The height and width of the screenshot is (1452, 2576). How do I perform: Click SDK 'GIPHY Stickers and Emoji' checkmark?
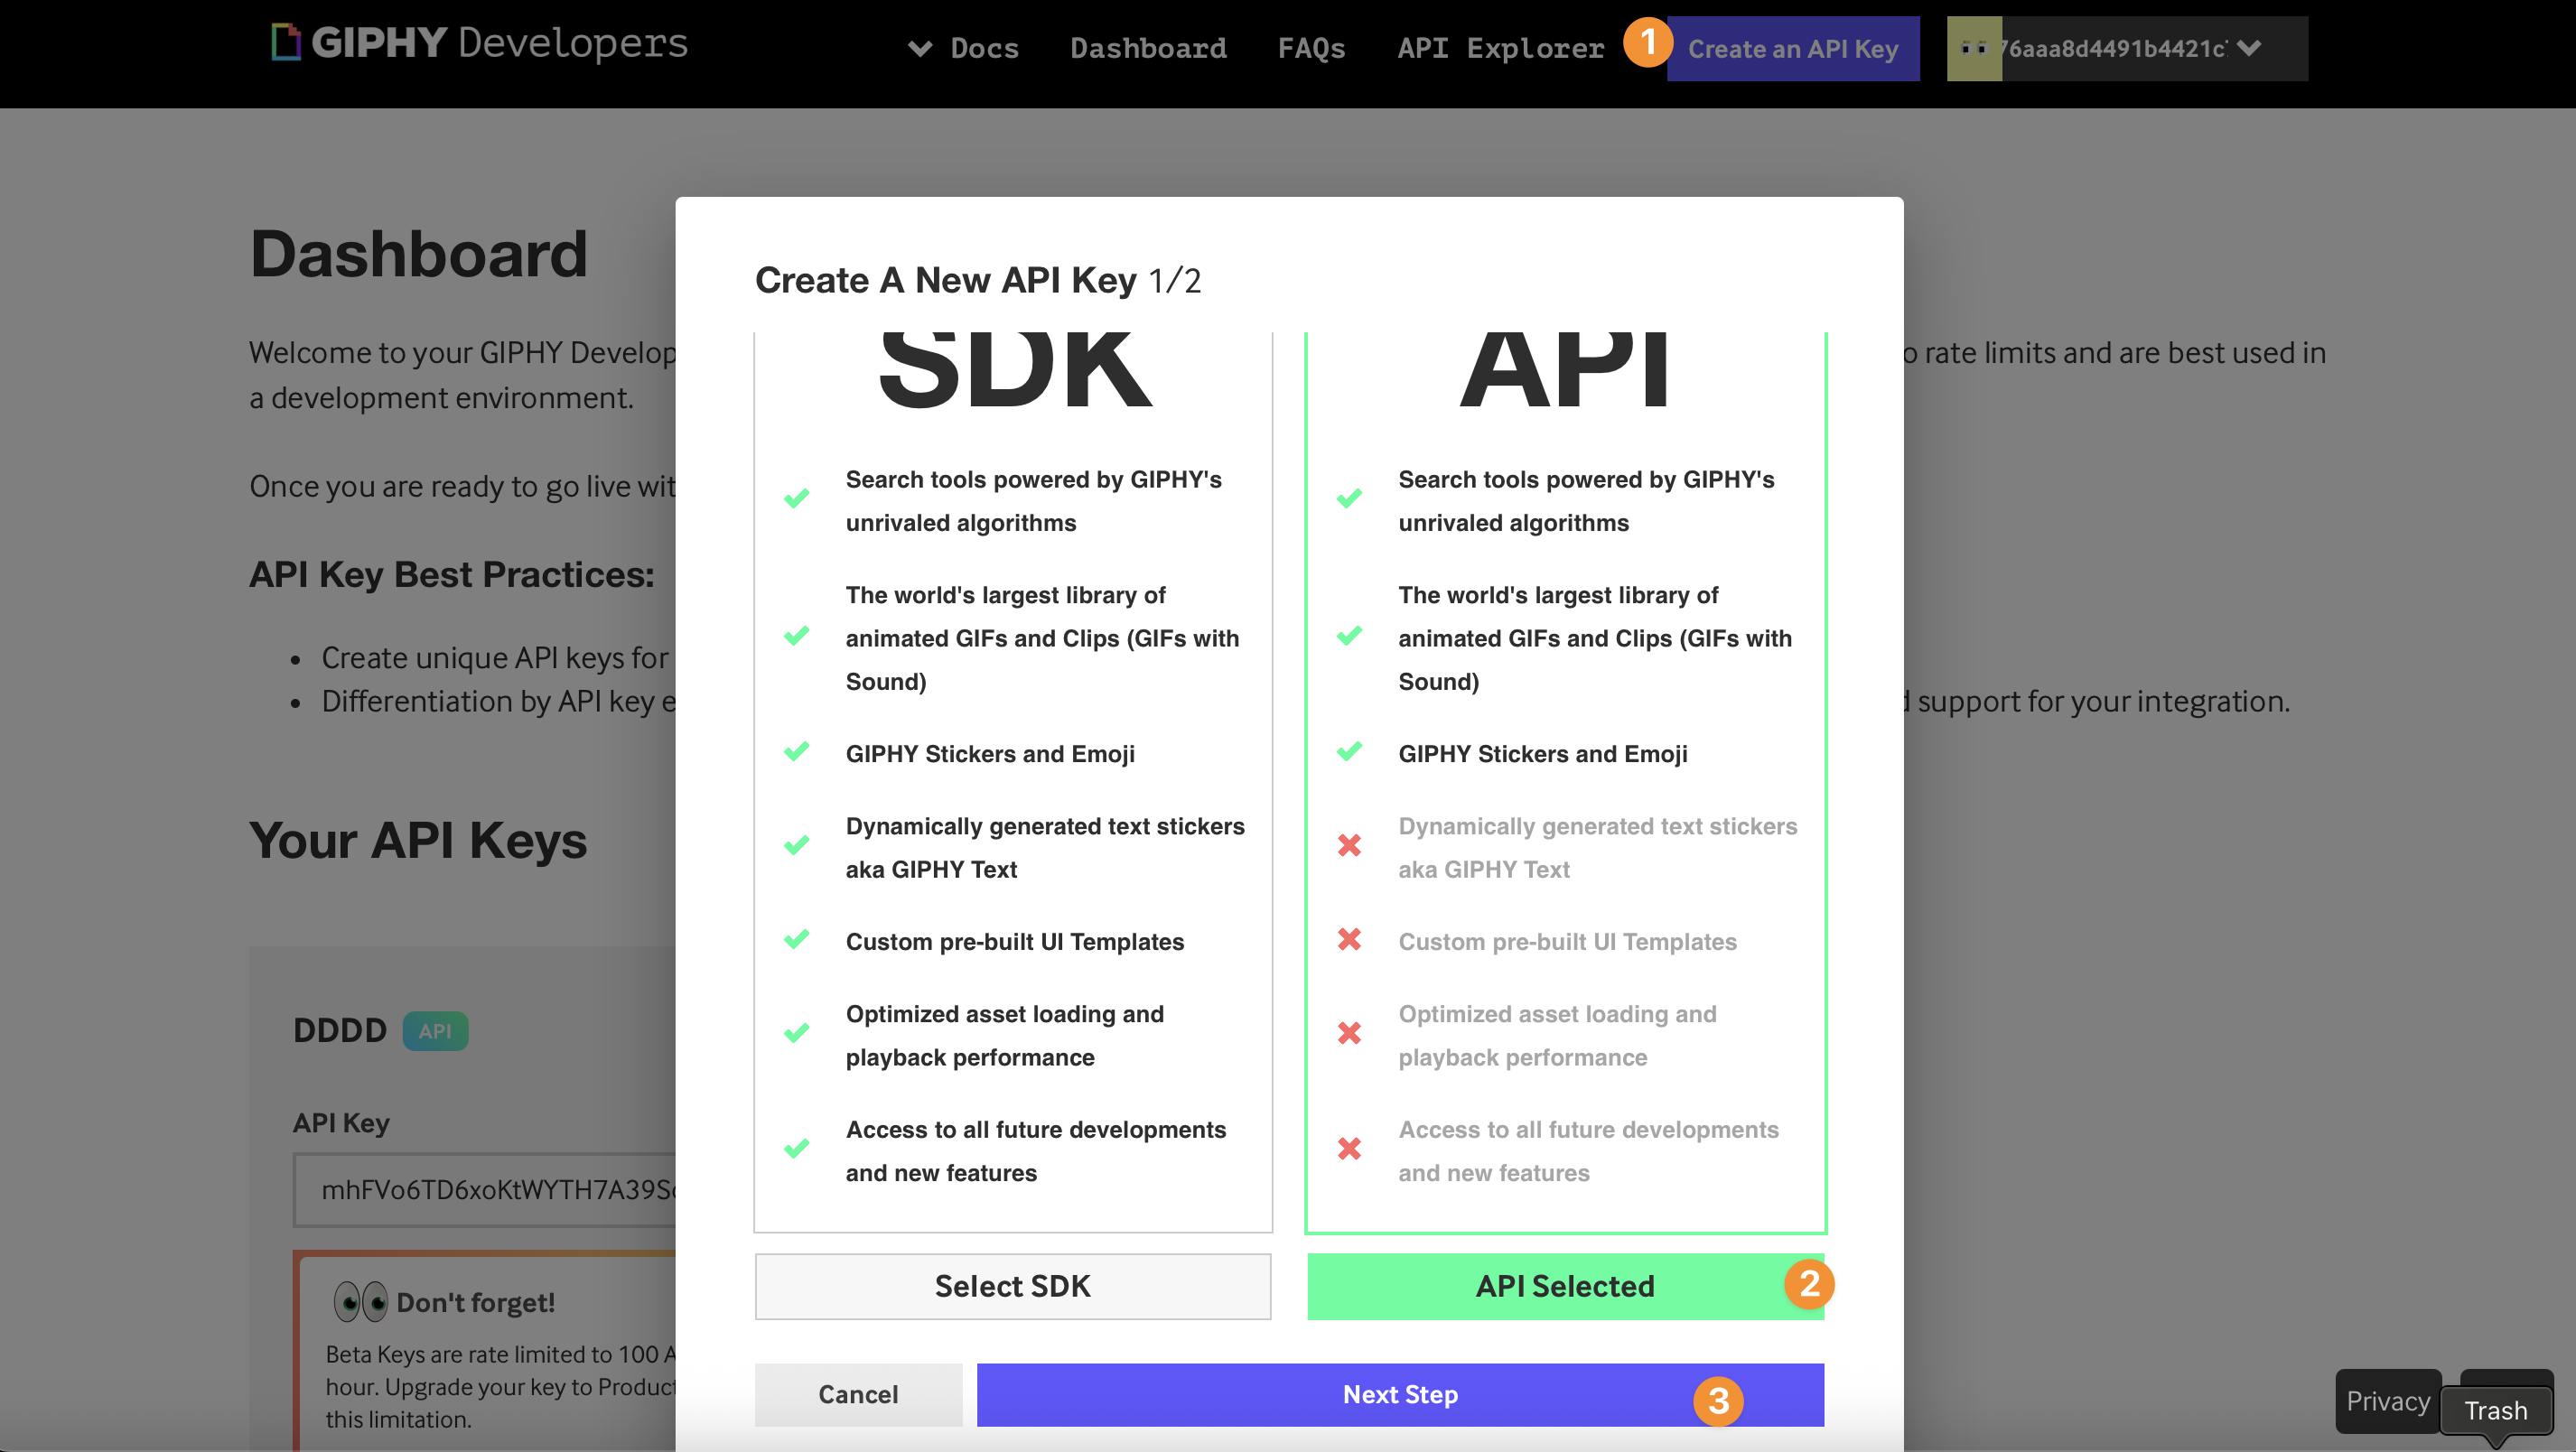797,751
